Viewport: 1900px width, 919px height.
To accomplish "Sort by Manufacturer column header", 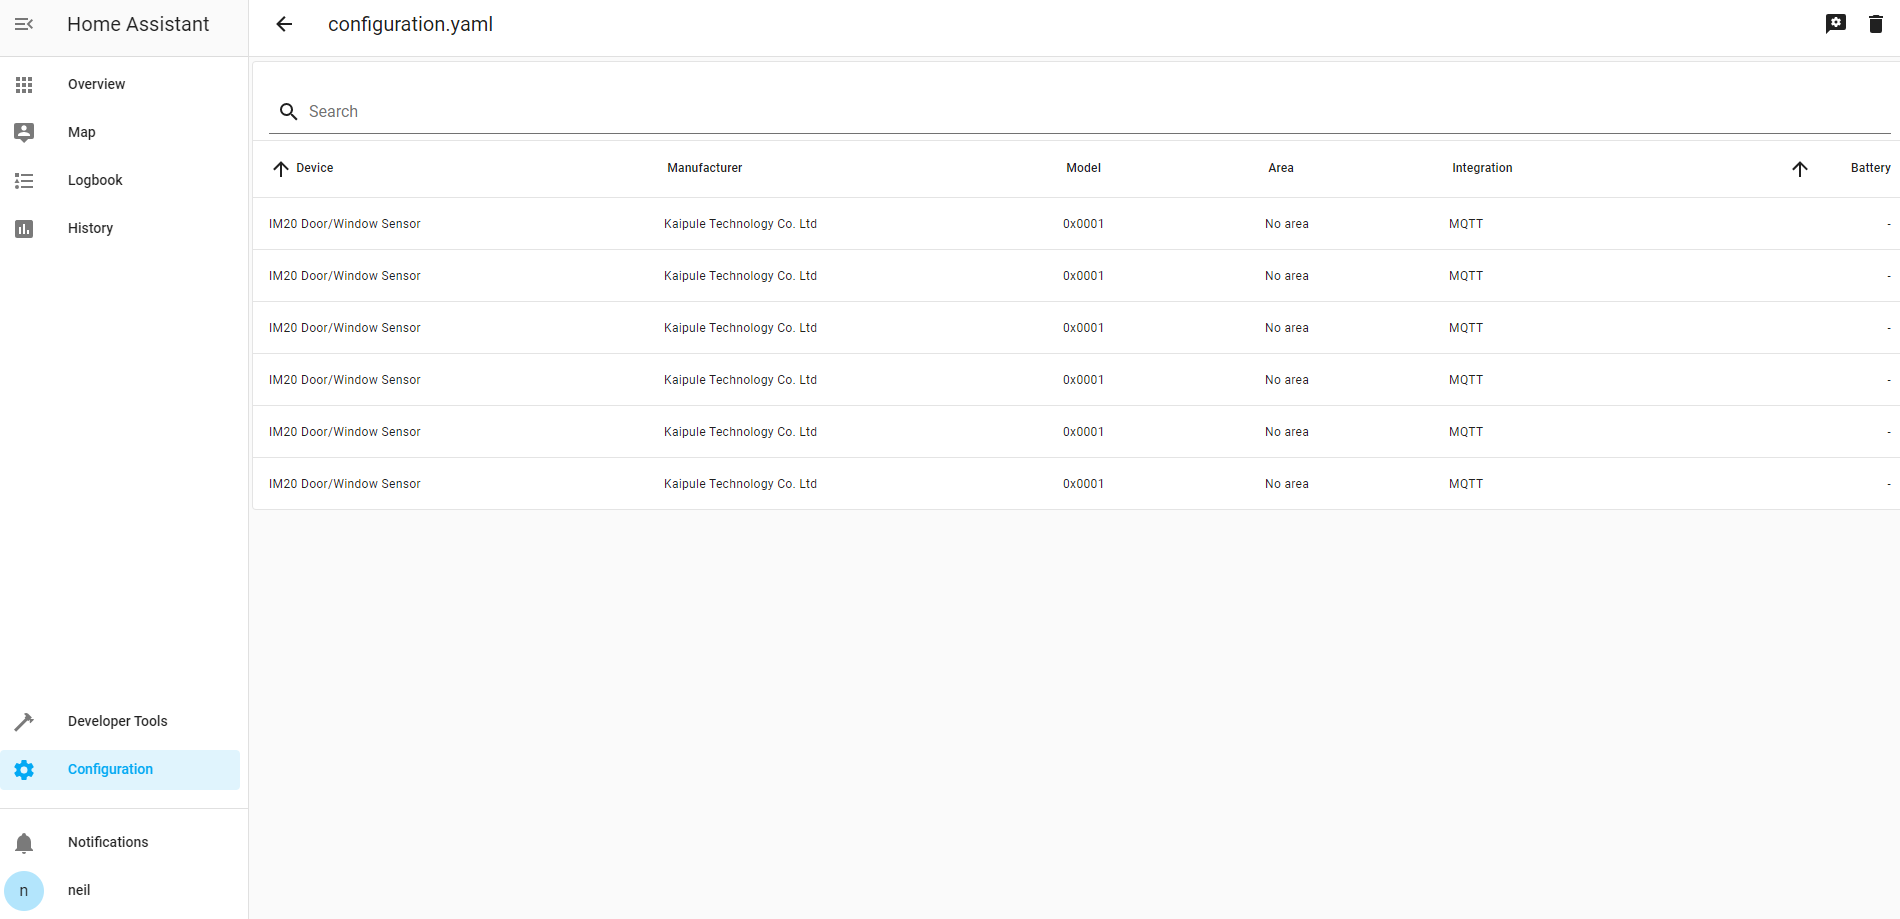I will (x=705, y=168).
